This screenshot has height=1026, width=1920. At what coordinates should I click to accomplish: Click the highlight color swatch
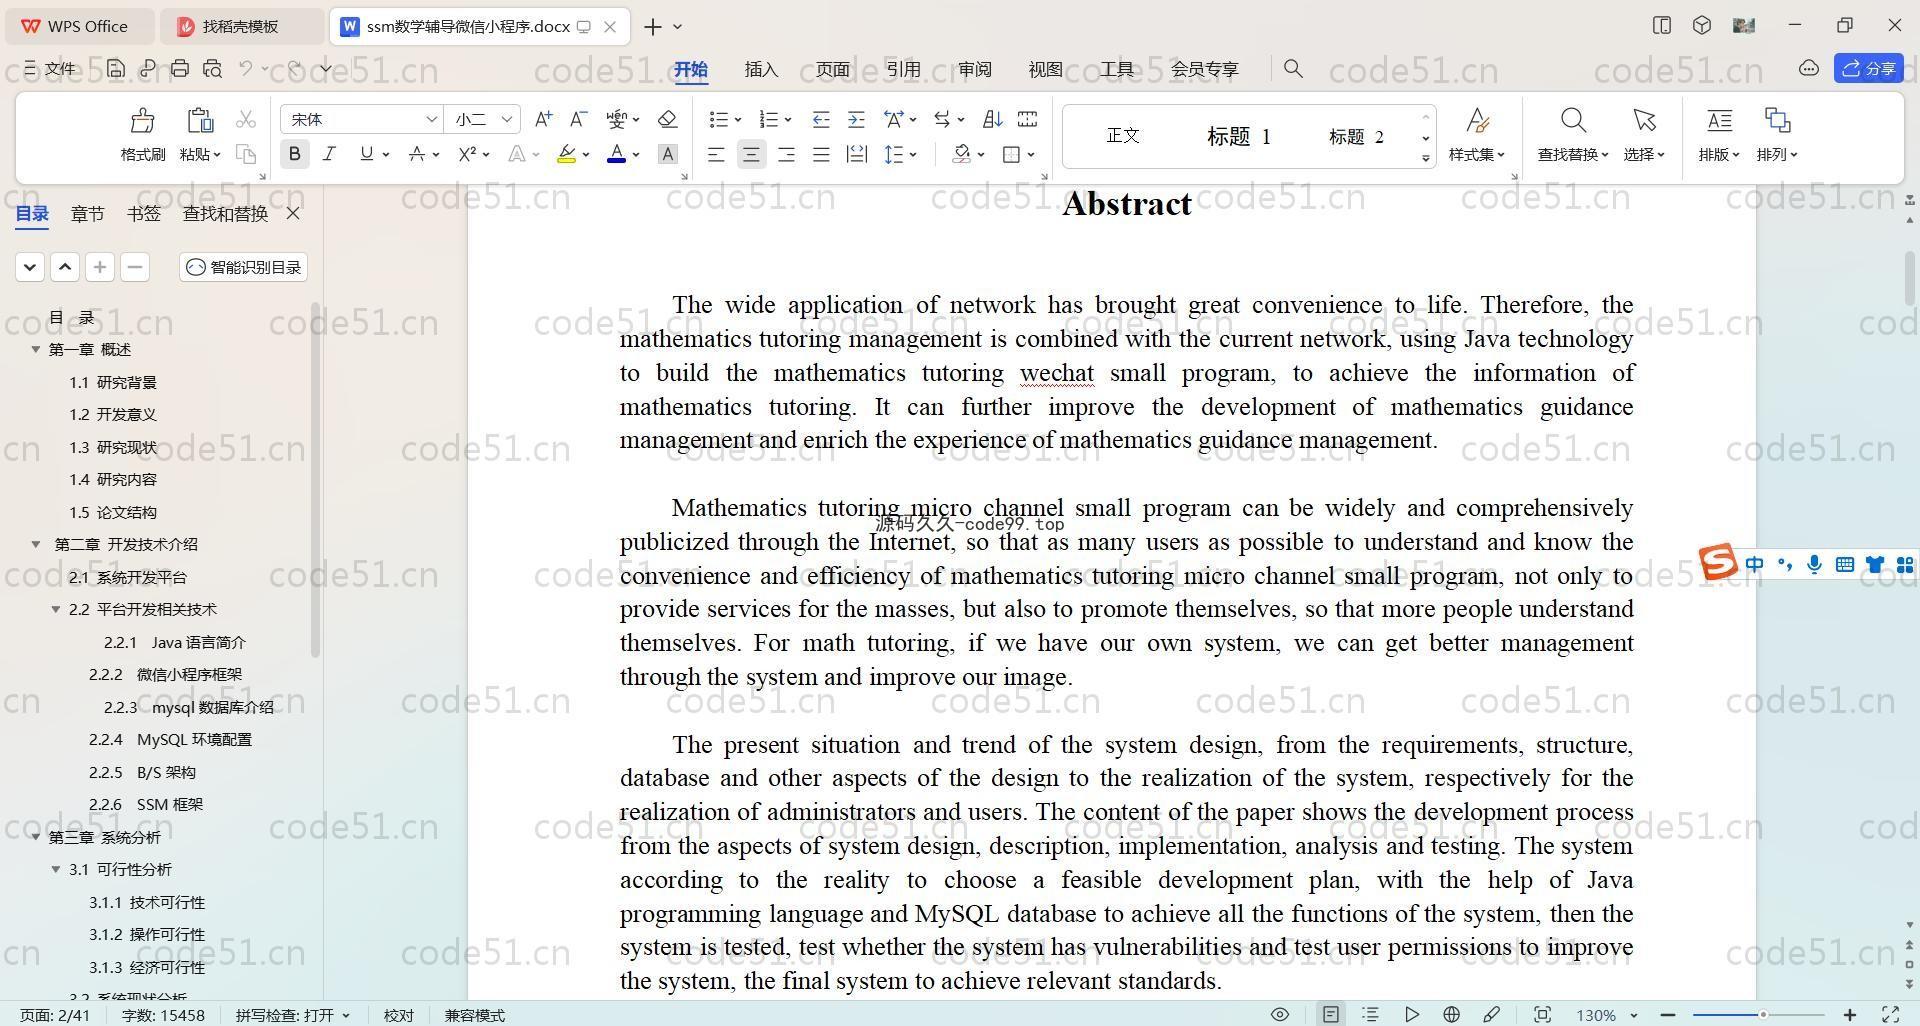click(566, 154)
